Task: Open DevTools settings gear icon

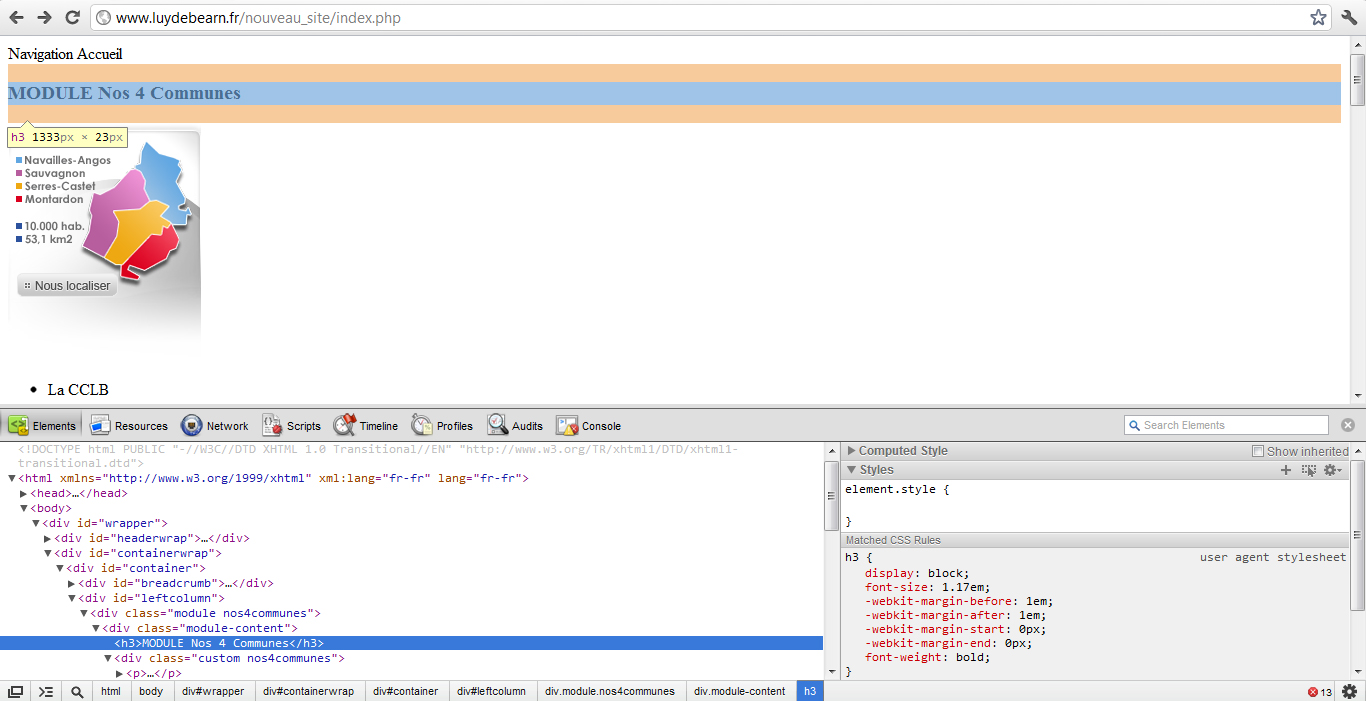Action: [1349, 691]
